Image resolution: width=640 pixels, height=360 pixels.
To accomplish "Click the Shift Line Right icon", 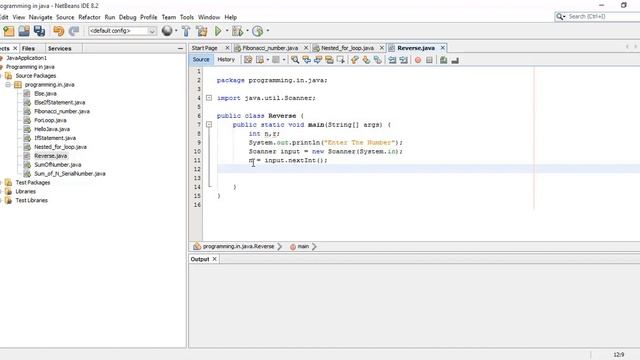I will [404, 60].
